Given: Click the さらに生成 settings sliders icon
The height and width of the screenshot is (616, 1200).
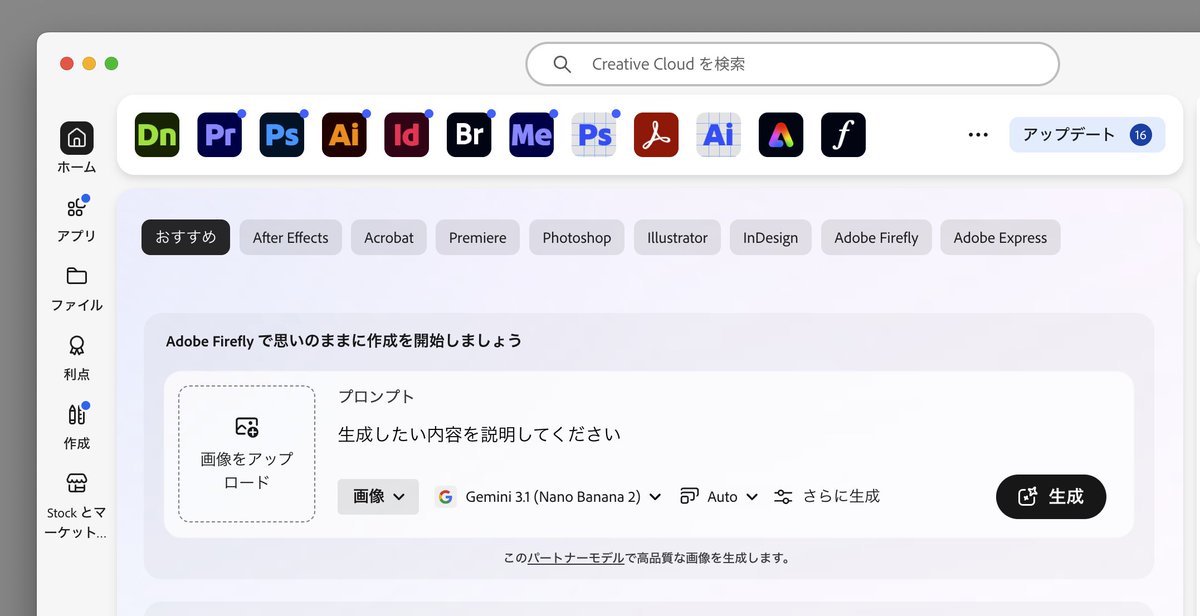Looking at the screenshot, I should click(x=783, y=497).
